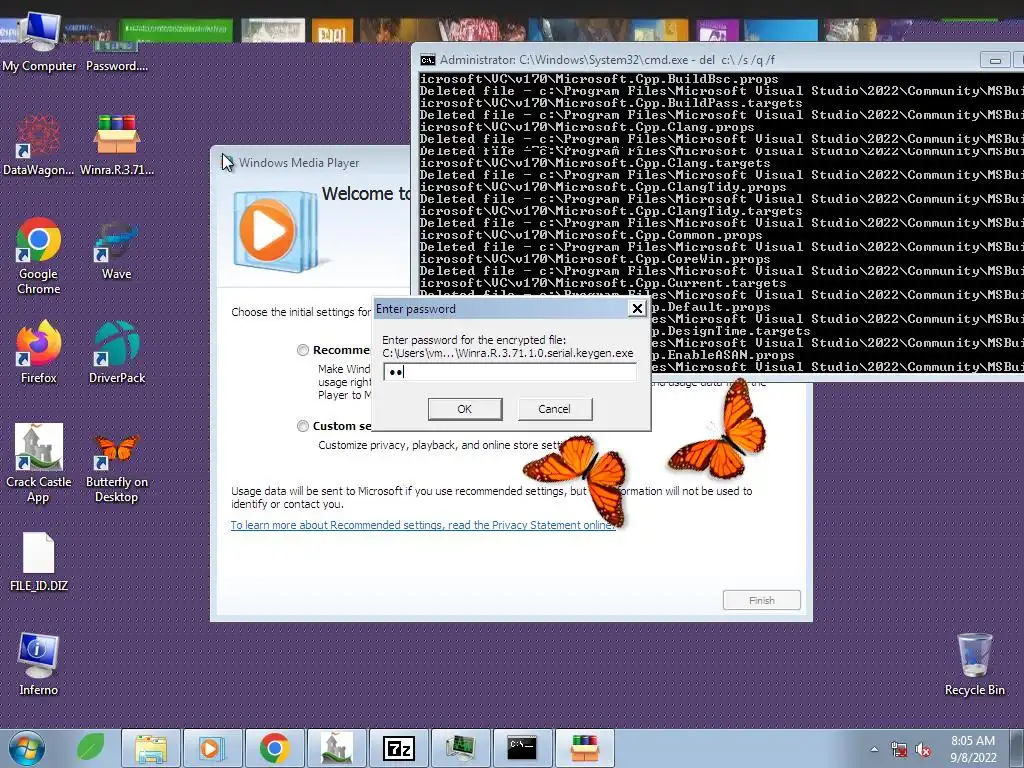Click the muted volume tray icon
The image size is (1024, 768).
(x=923, y=750)
